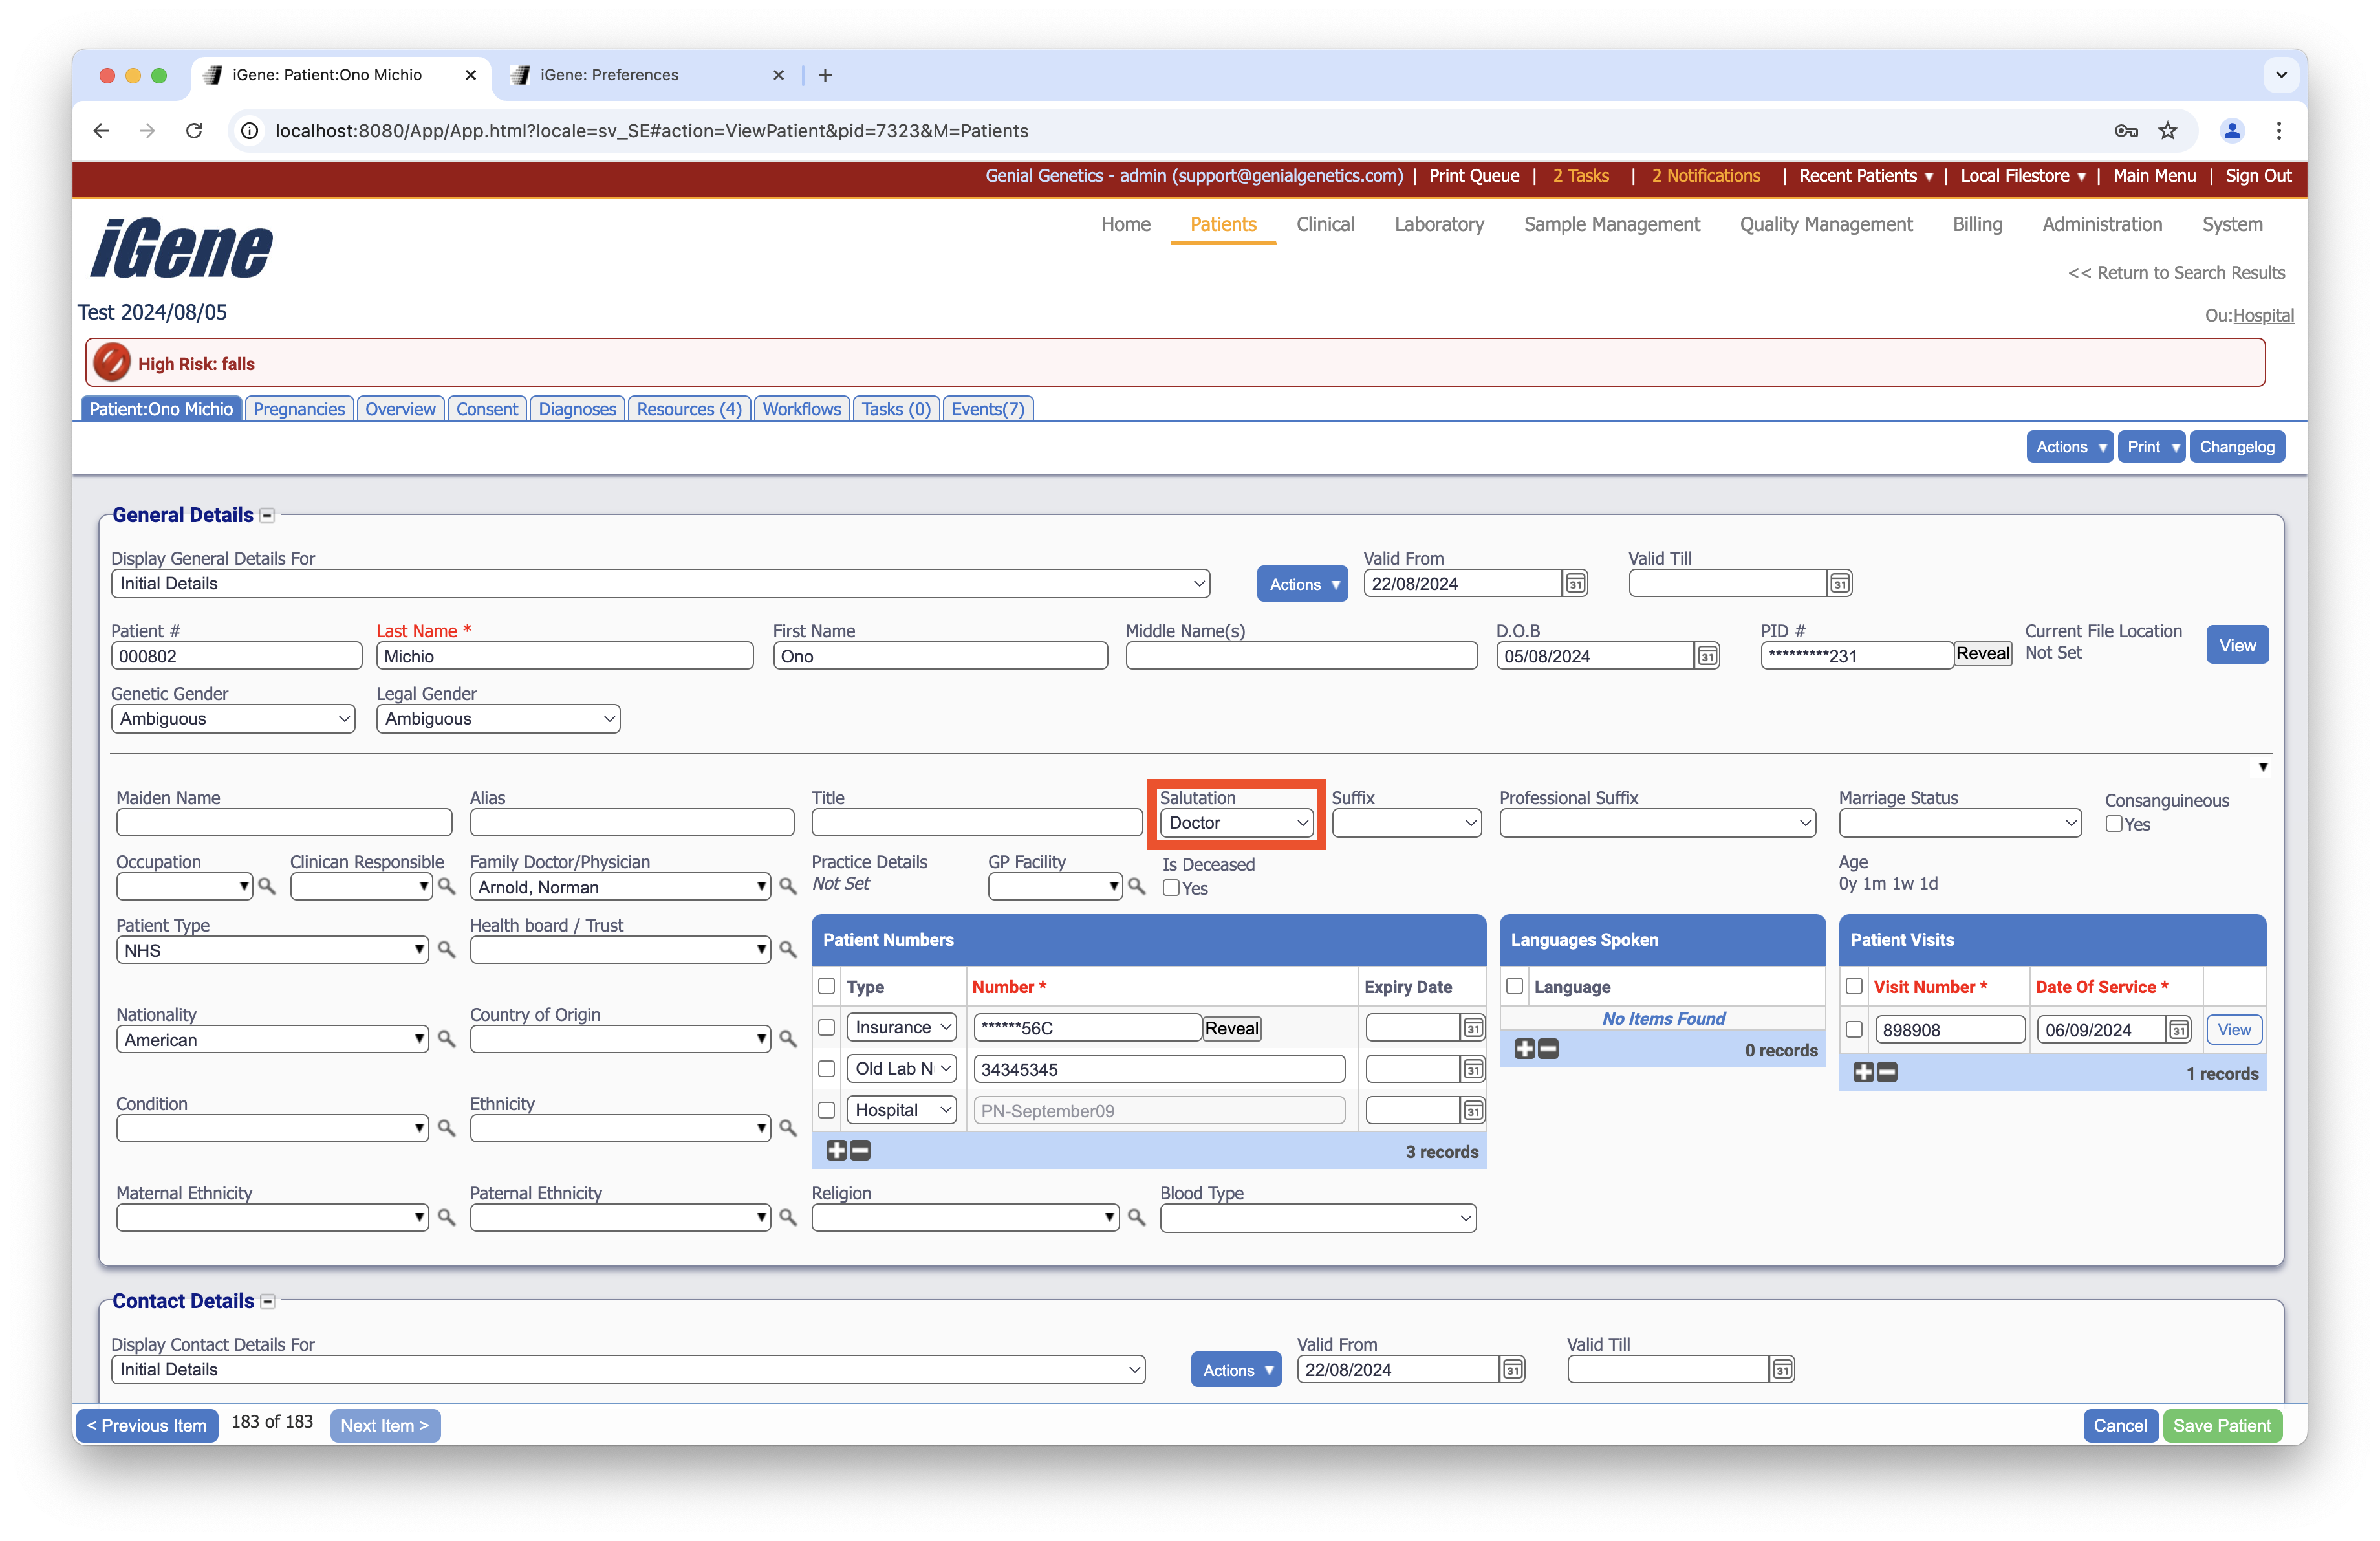
Task: Click the magnifier next to Religion
Action: click(1137, 1218)
